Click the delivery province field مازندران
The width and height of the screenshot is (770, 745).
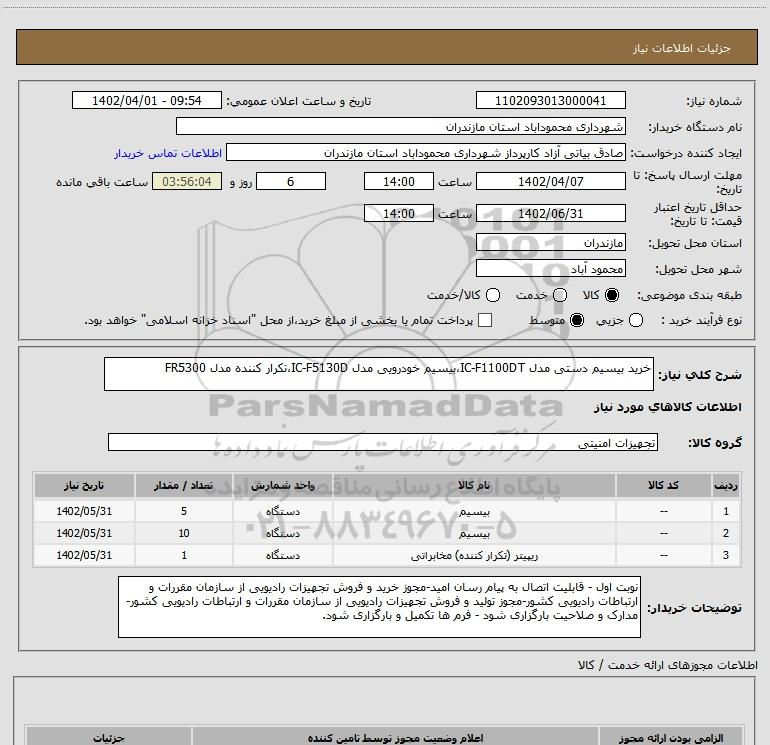pos(550,242)
